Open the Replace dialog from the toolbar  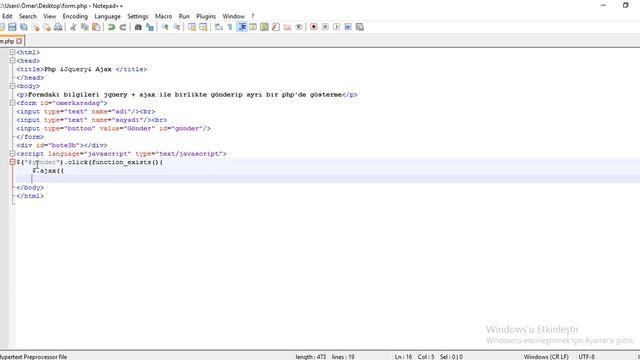click(x=150, y=27)
